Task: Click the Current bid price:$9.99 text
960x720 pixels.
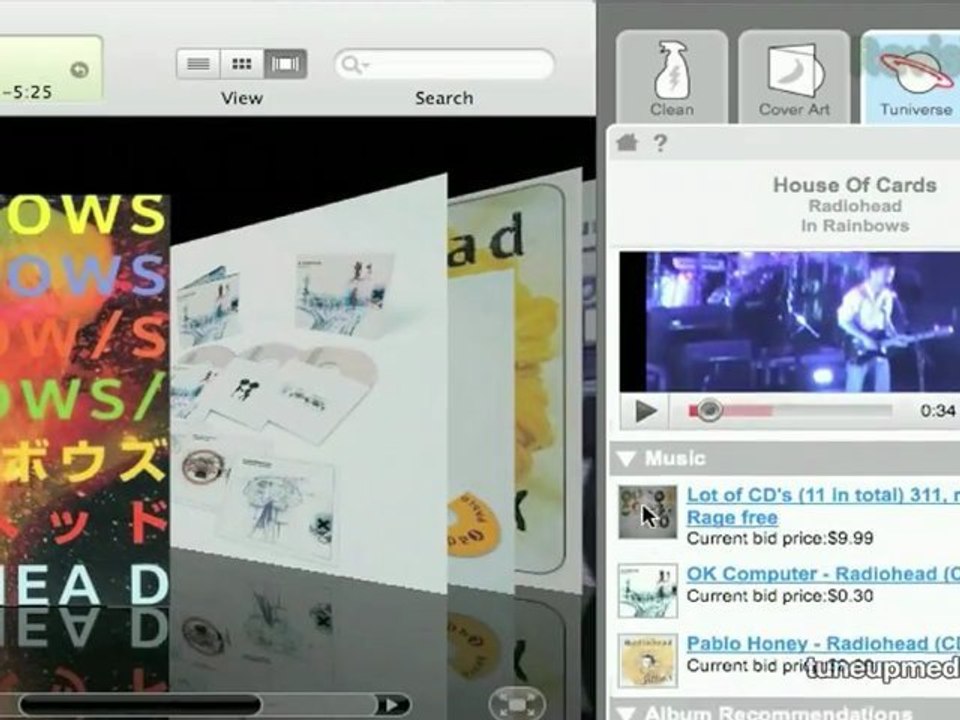Action: pyautogui.click(x=780, y=539)
